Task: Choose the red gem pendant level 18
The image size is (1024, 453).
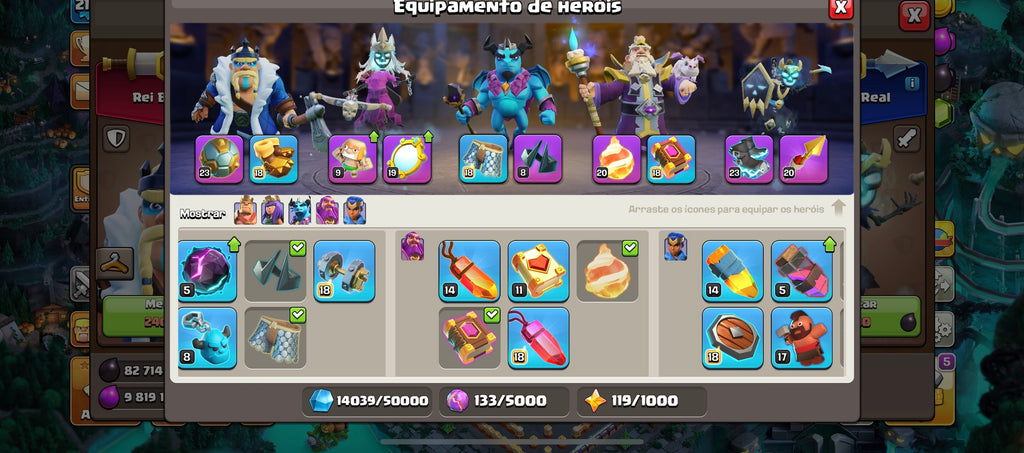Action: [x=539, y=338]
